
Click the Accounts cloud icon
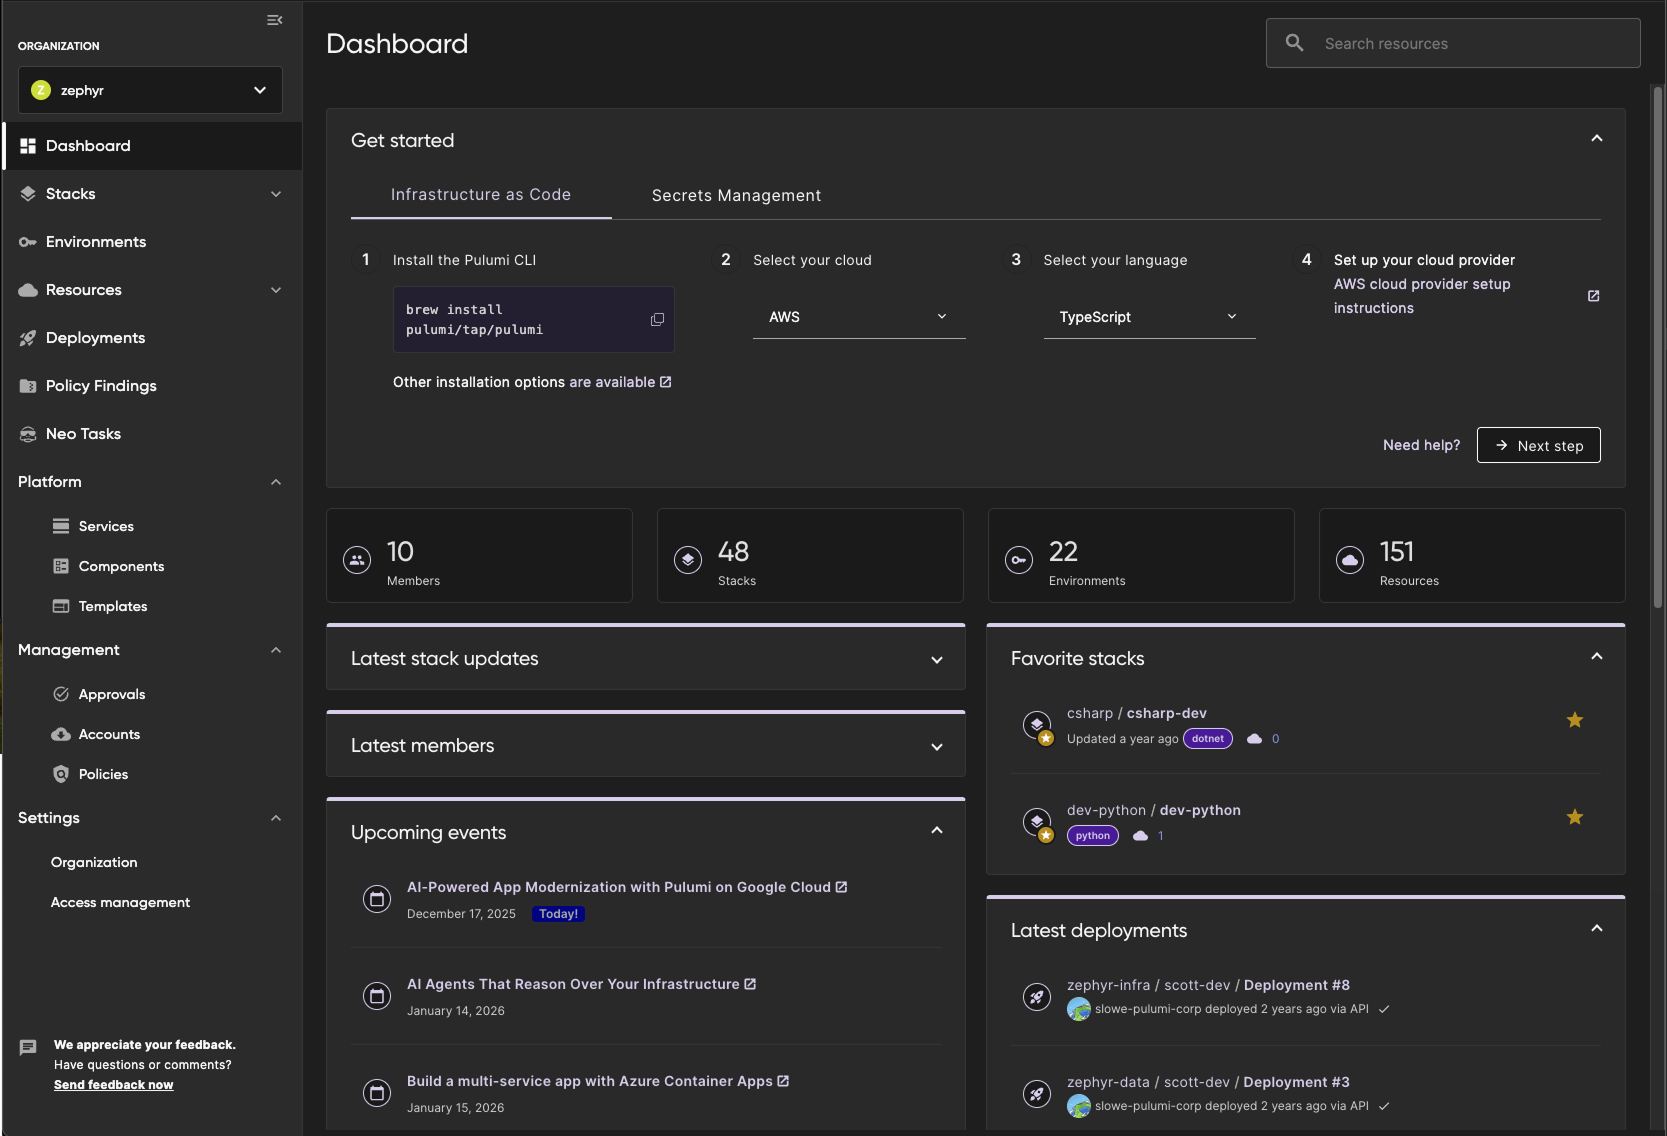pyautogui.click(x=61, y=734)
